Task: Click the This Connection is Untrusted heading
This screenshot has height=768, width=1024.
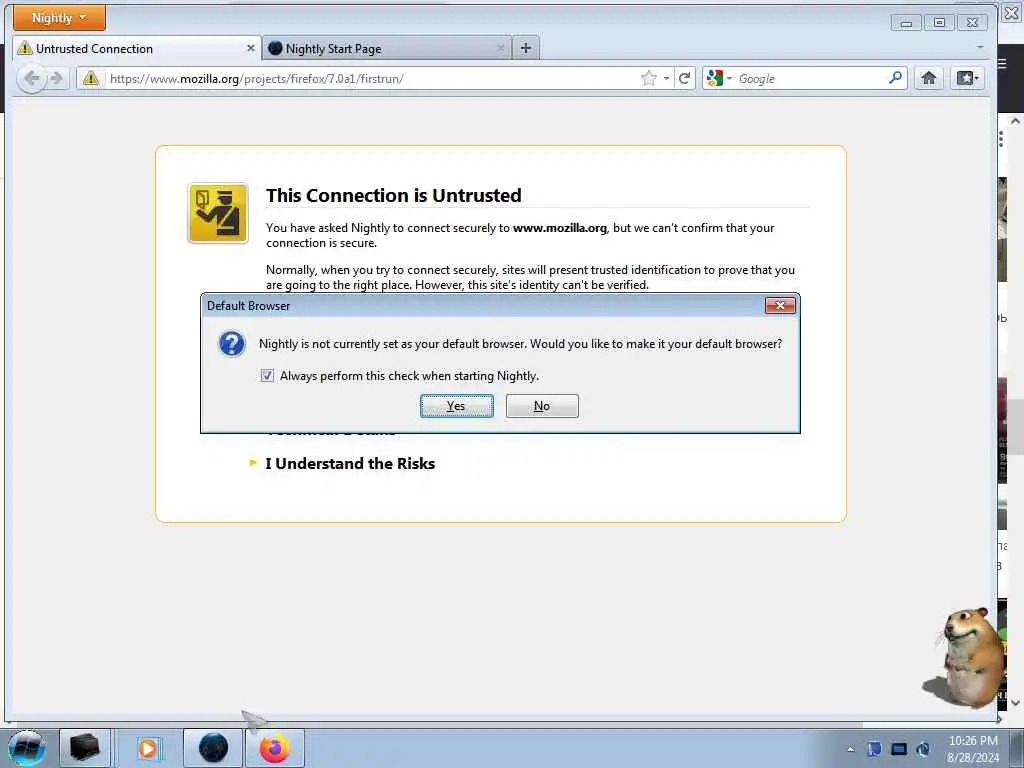Action: (x=394, y=195)
